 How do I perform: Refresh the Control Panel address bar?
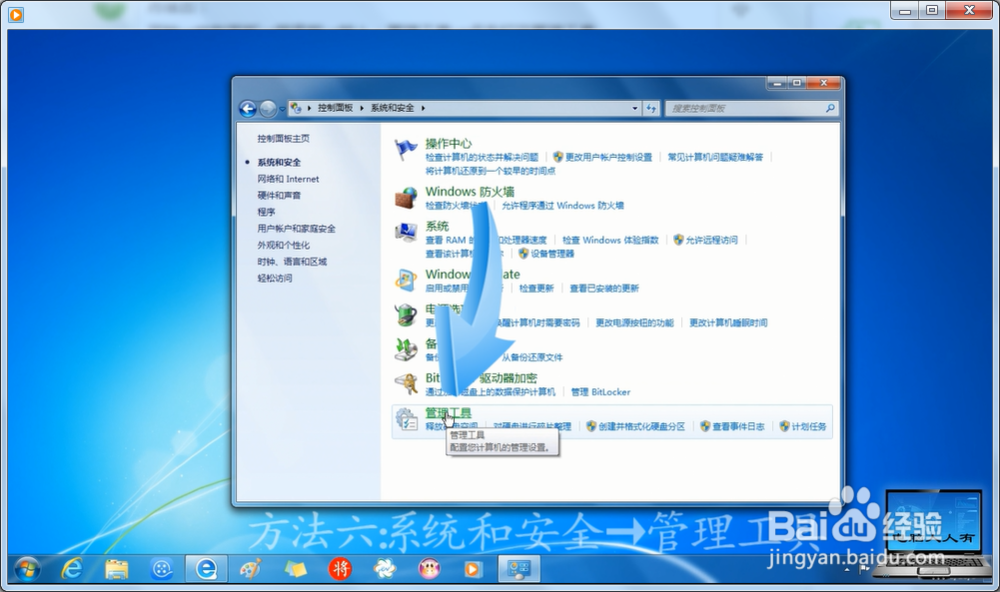[x=651, y=108]
